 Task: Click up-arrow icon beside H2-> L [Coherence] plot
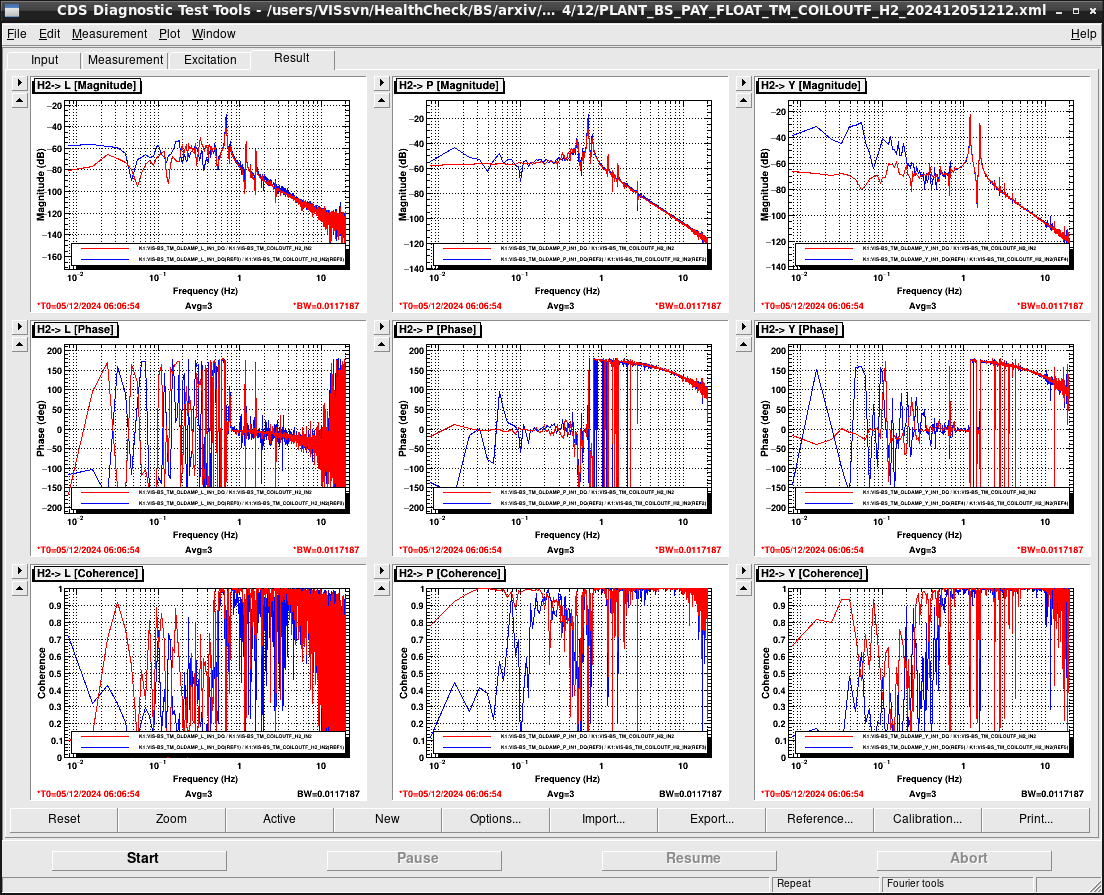[x=20, y=589]
